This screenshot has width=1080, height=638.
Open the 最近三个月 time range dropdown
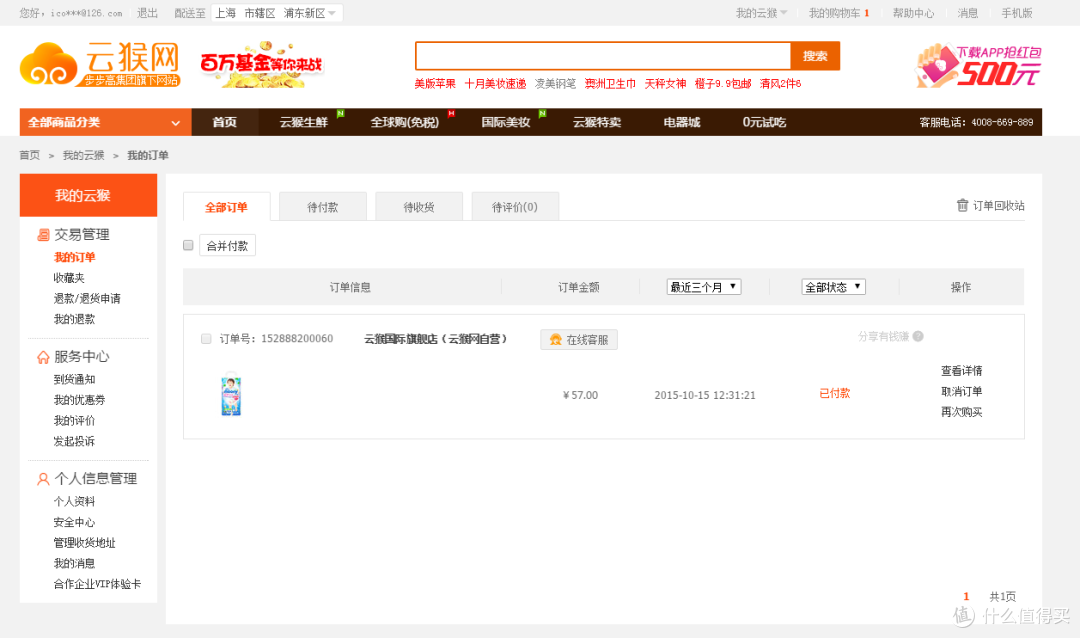704,287
